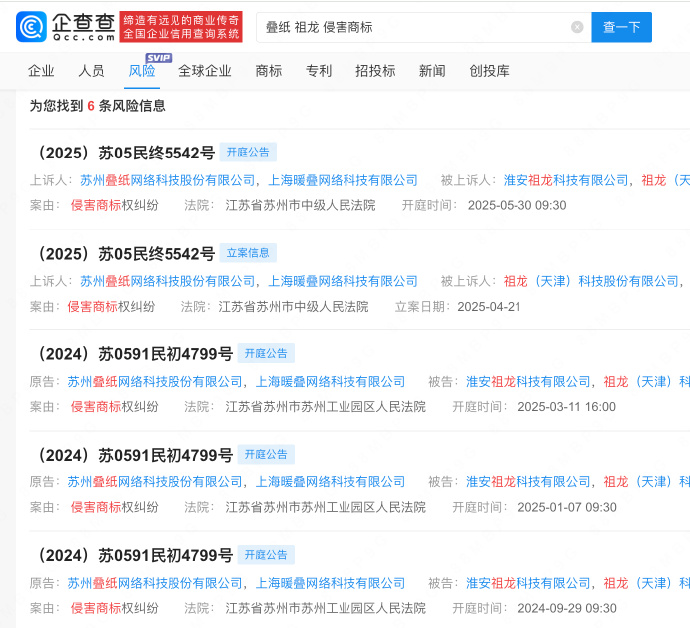
Task: Open 苏州叠纸 plaintiff link in 2025-03-11 case
Action: (x=155, y=382)
